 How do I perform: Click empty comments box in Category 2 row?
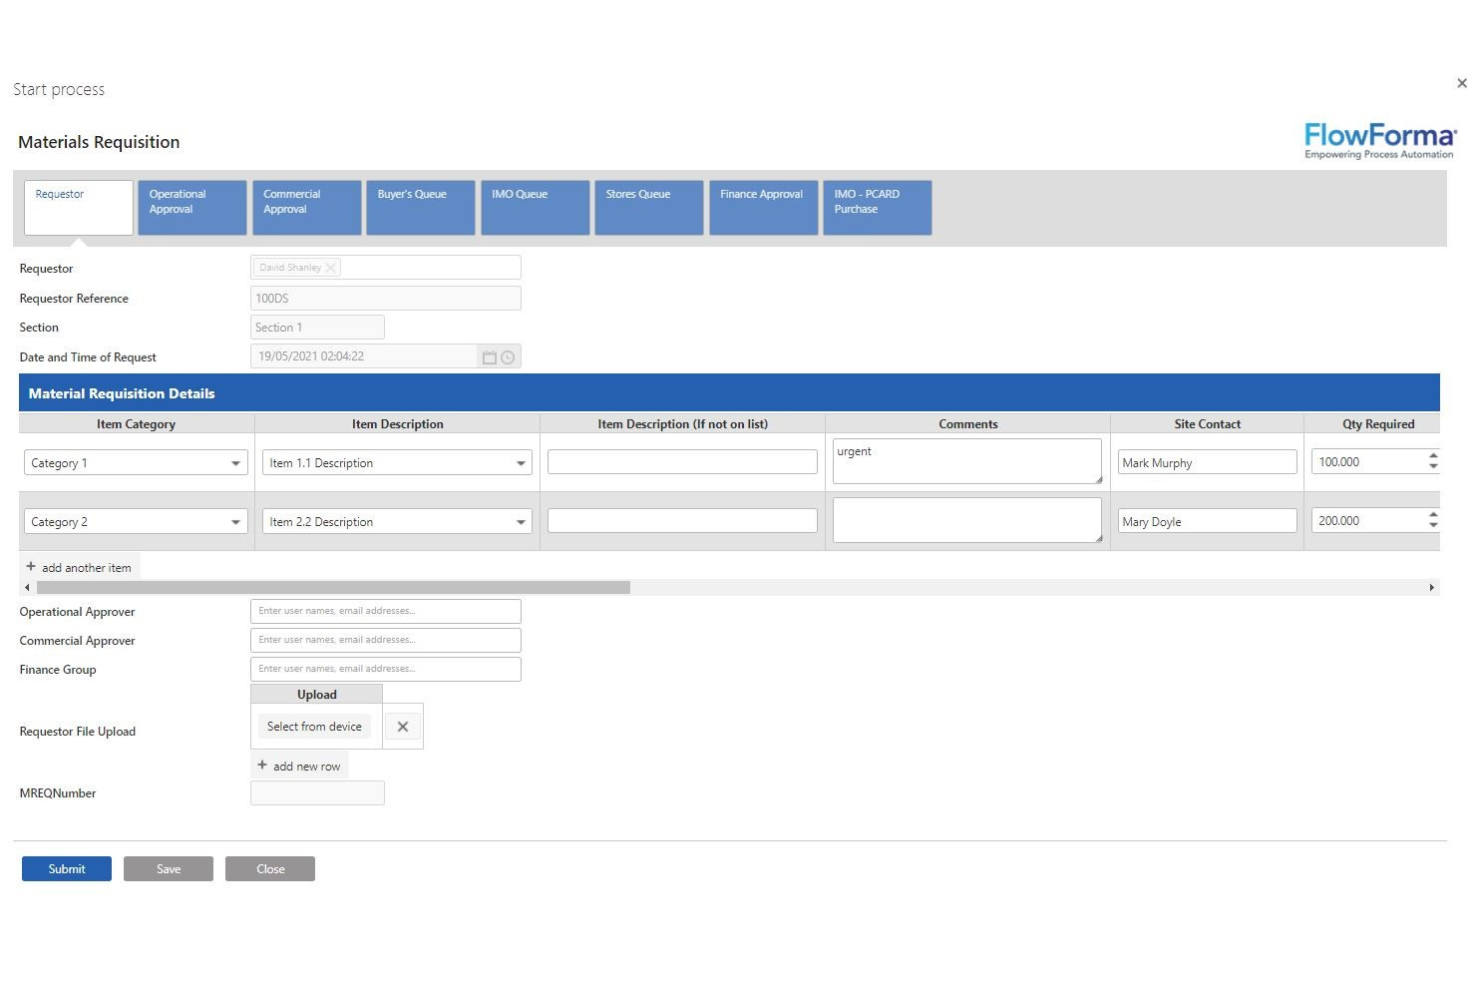967,520
